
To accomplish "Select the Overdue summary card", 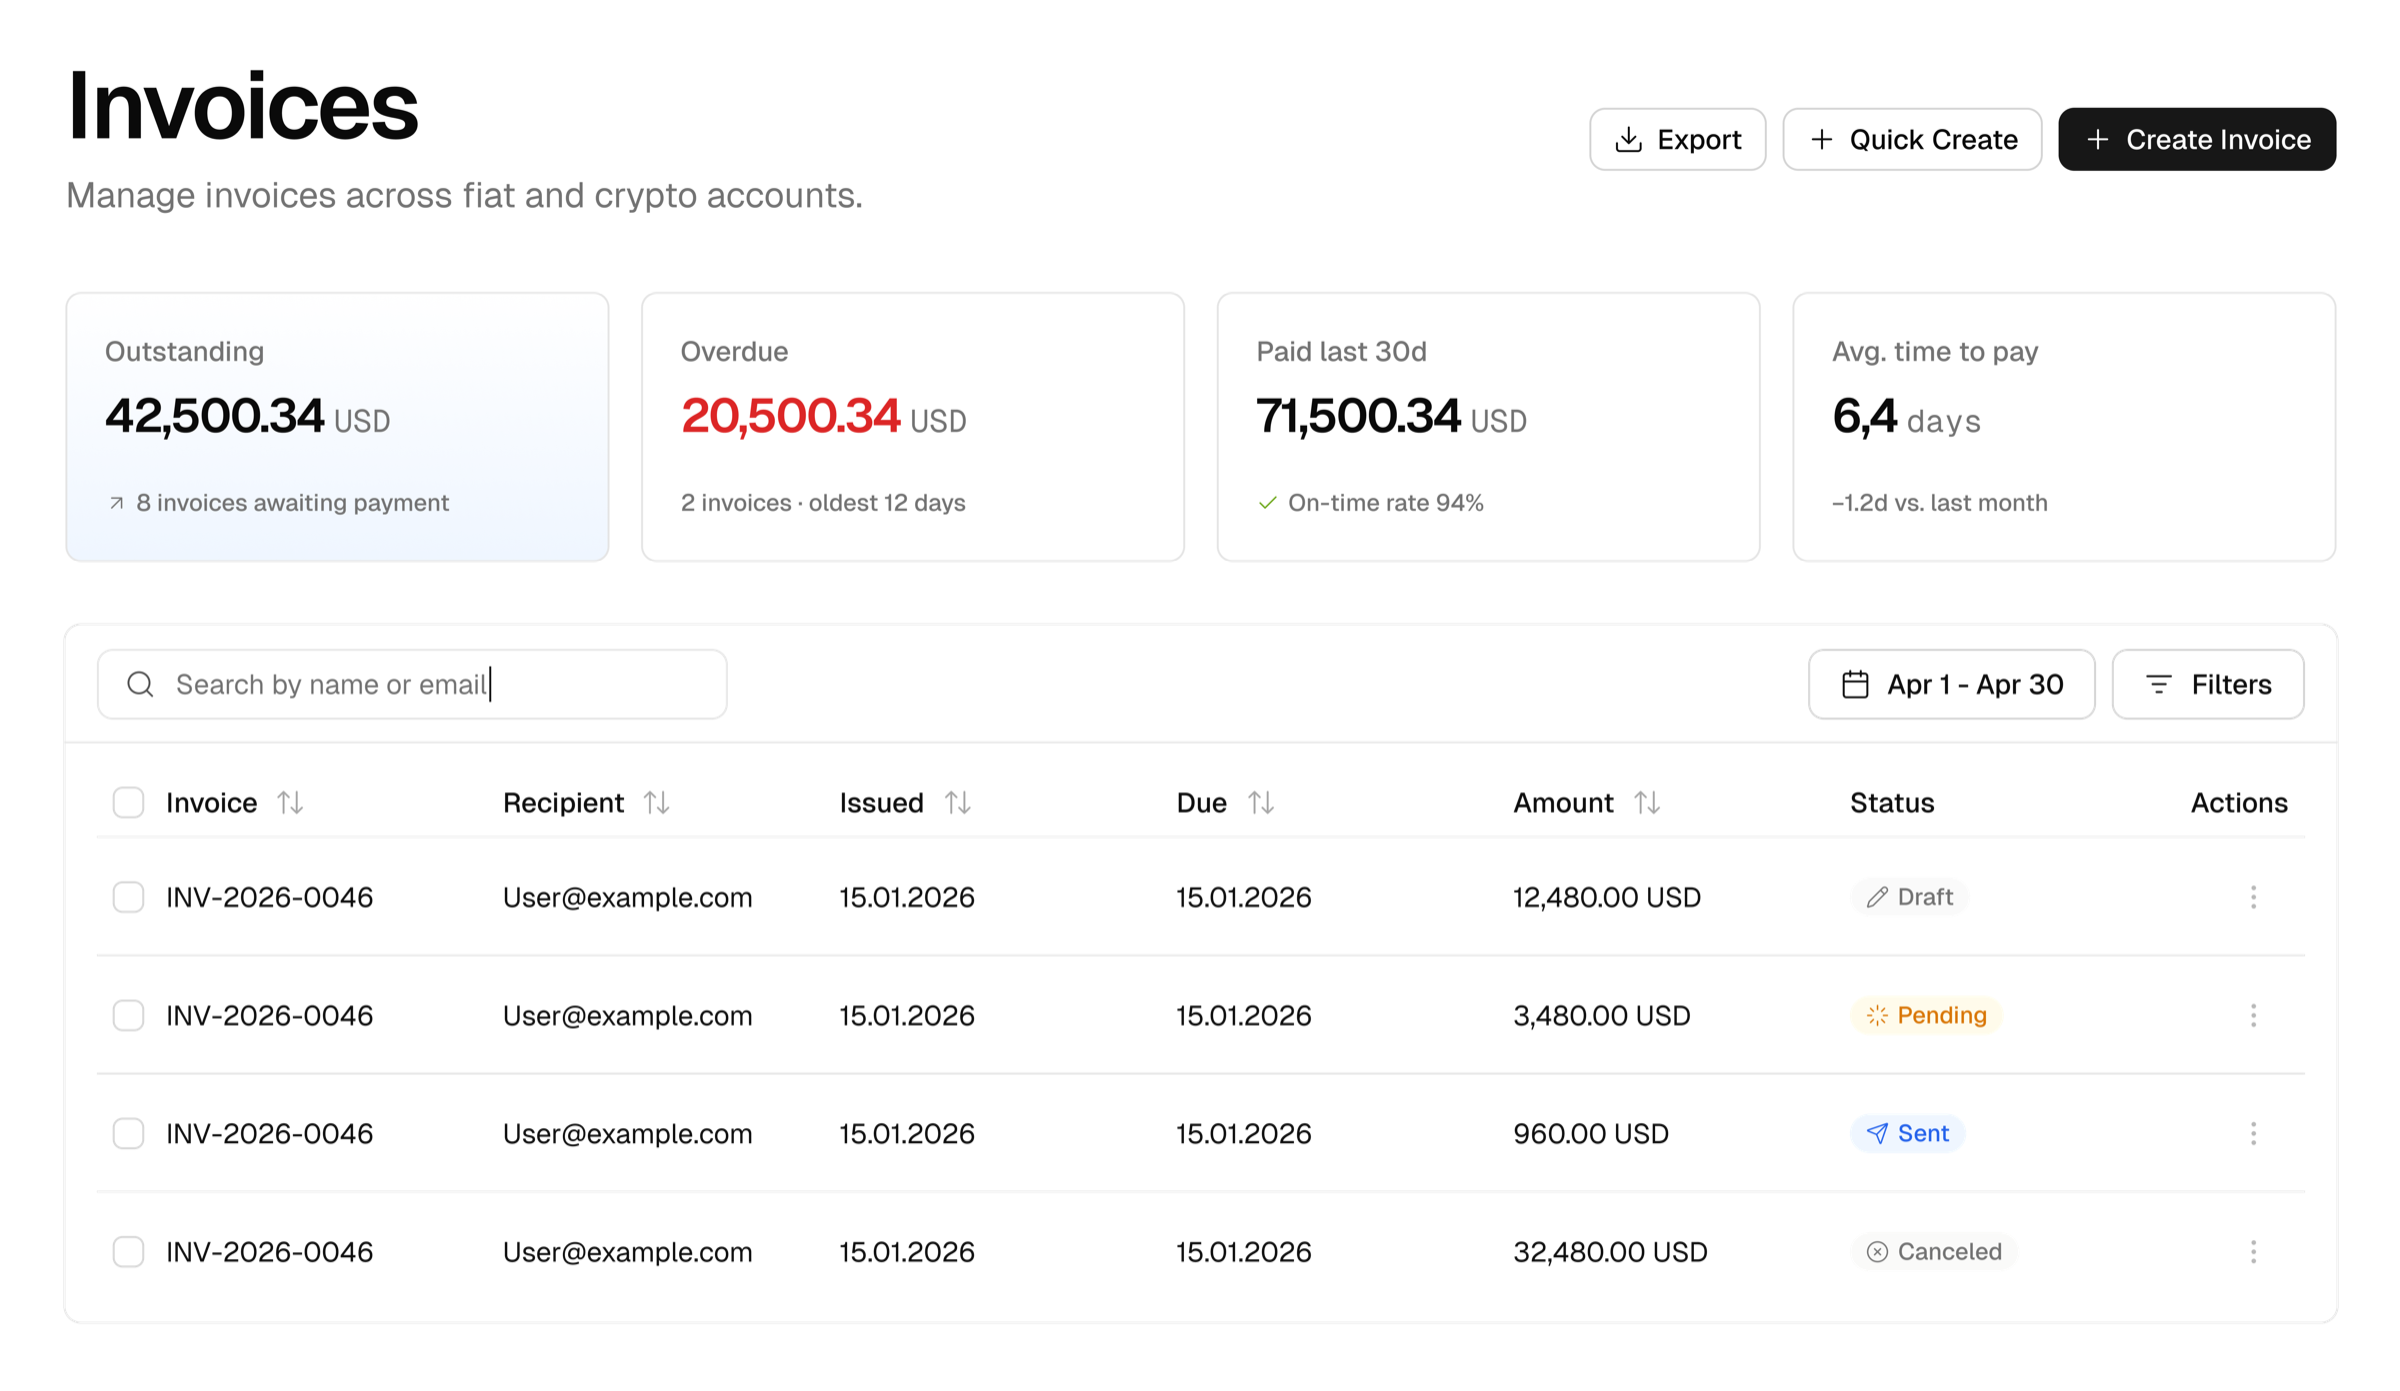I will coord(913,427).
